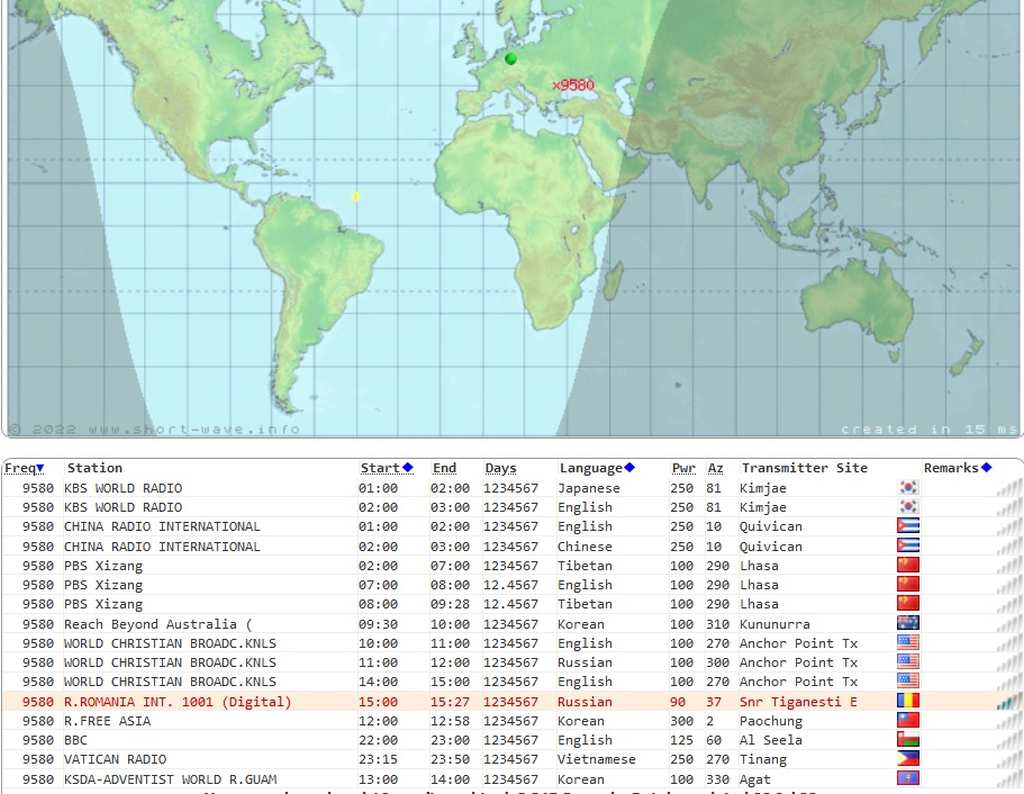Select WORLD CHRISTIAN BROADC.KNLS Russian row name
The image size is (1024, 794).
point(170,662)
